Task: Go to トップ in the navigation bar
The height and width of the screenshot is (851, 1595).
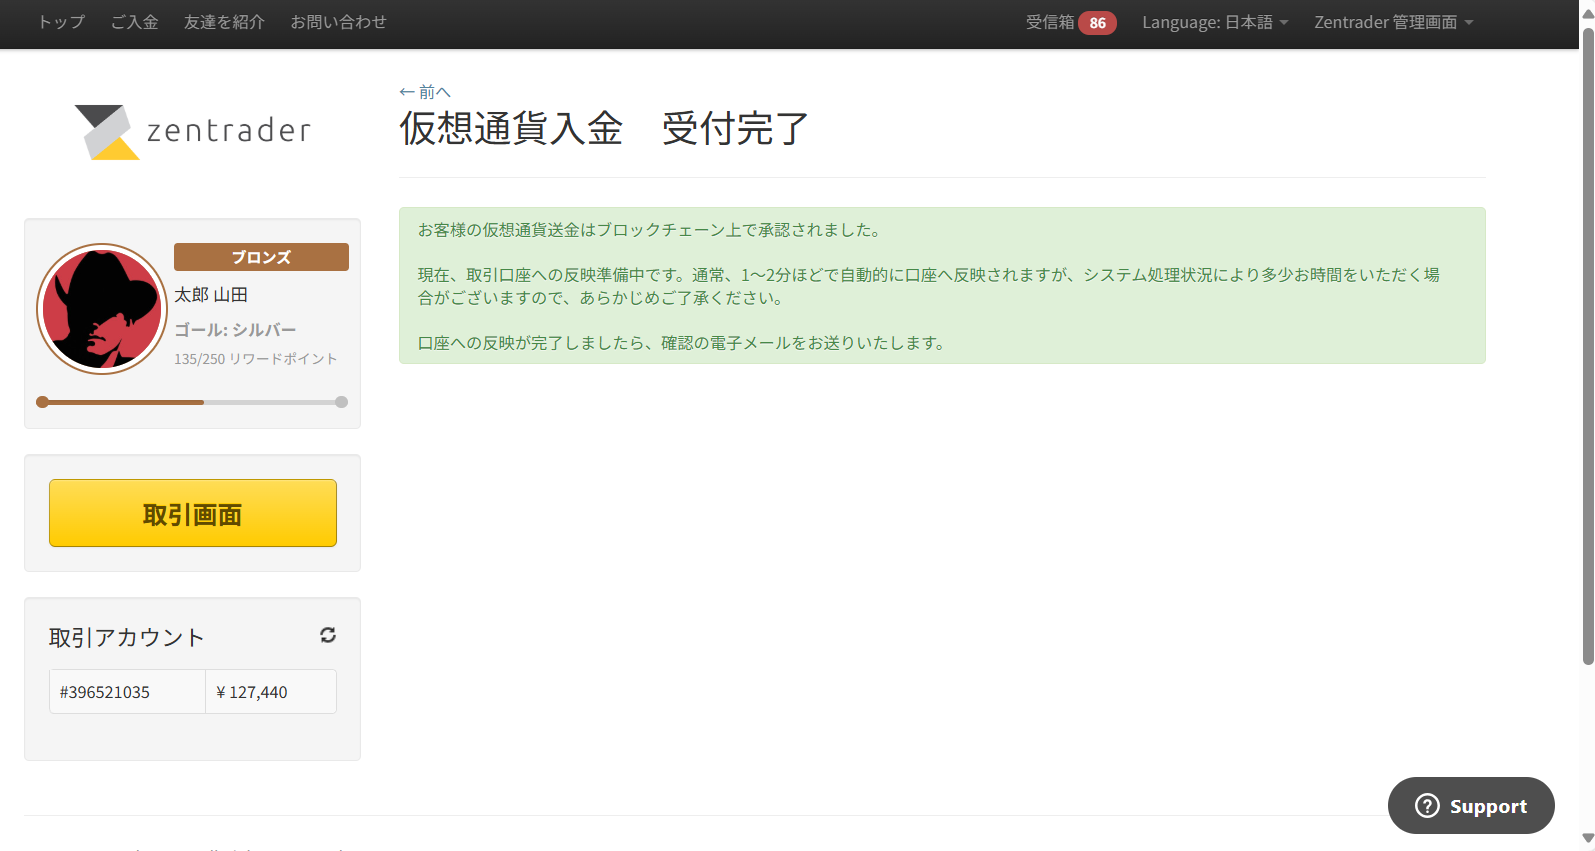Action: [61, 22]
